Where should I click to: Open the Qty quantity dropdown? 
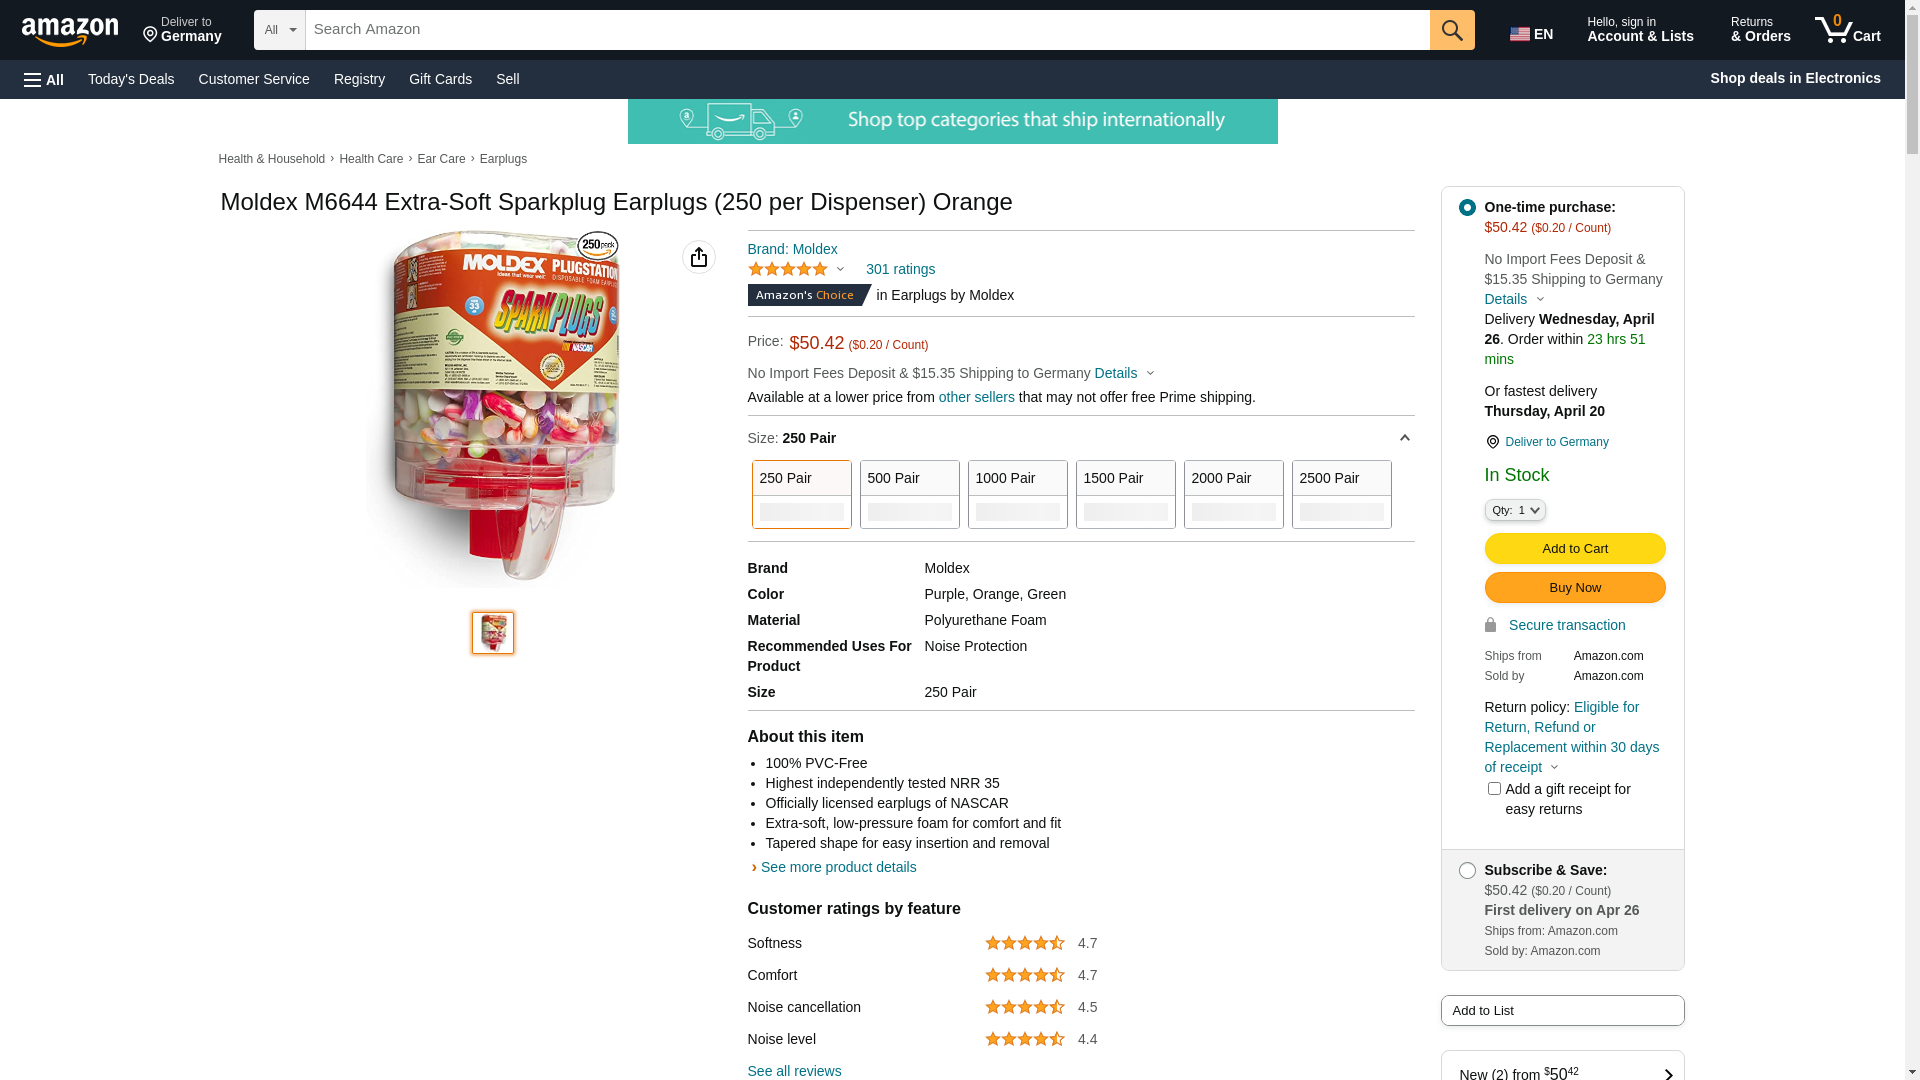[x=1514, y=510]
